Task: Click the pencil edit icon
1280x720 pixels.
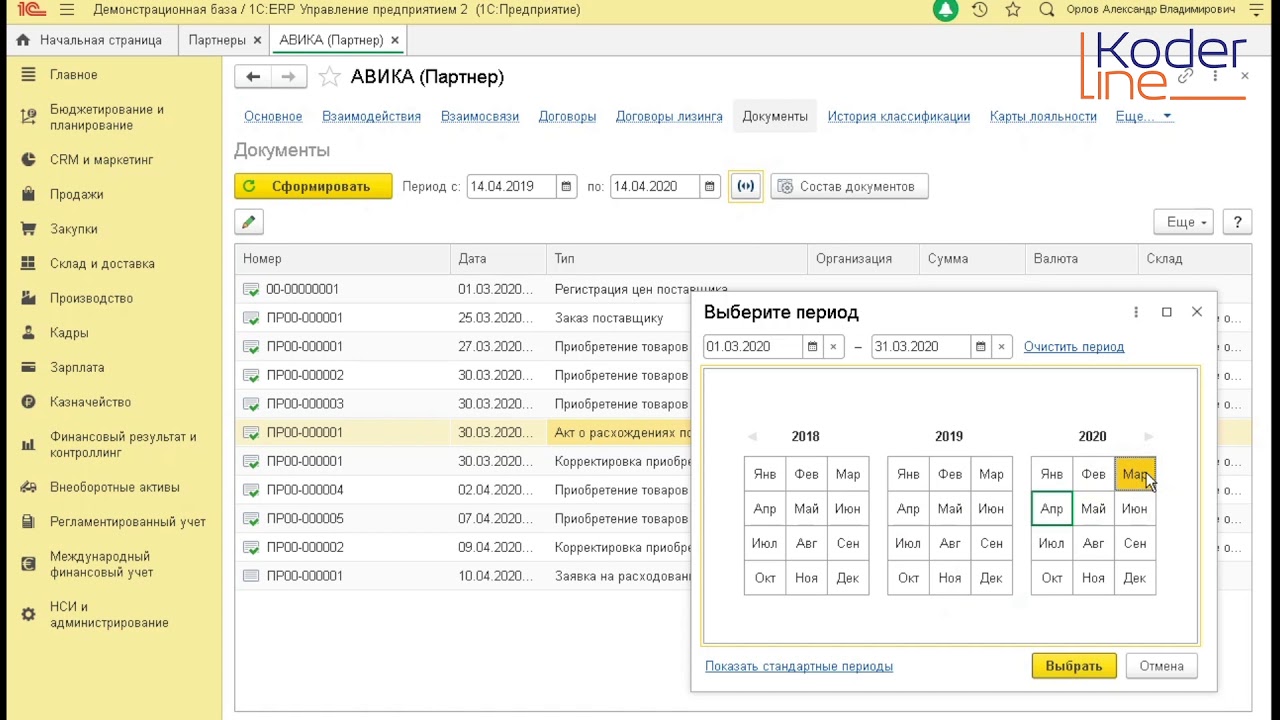Action: [x=249, y=222]
